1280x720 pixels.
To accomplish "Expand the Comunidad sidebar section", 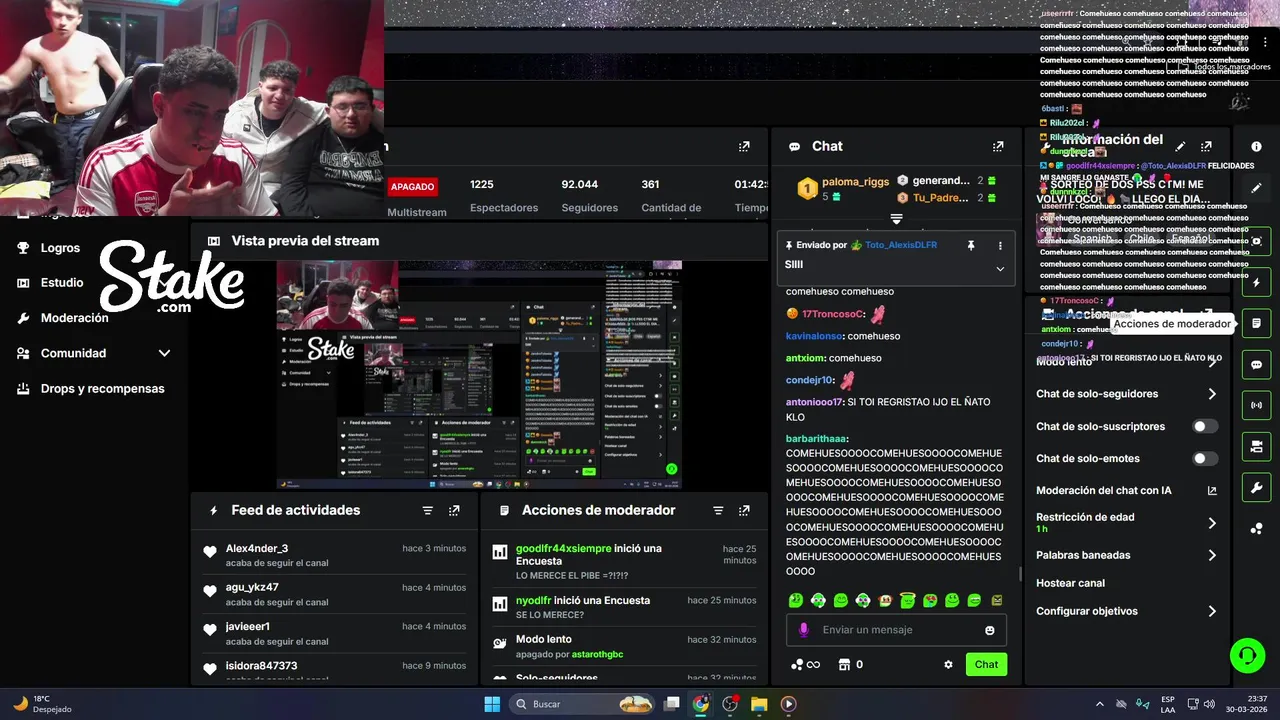I will pos(164,353).
